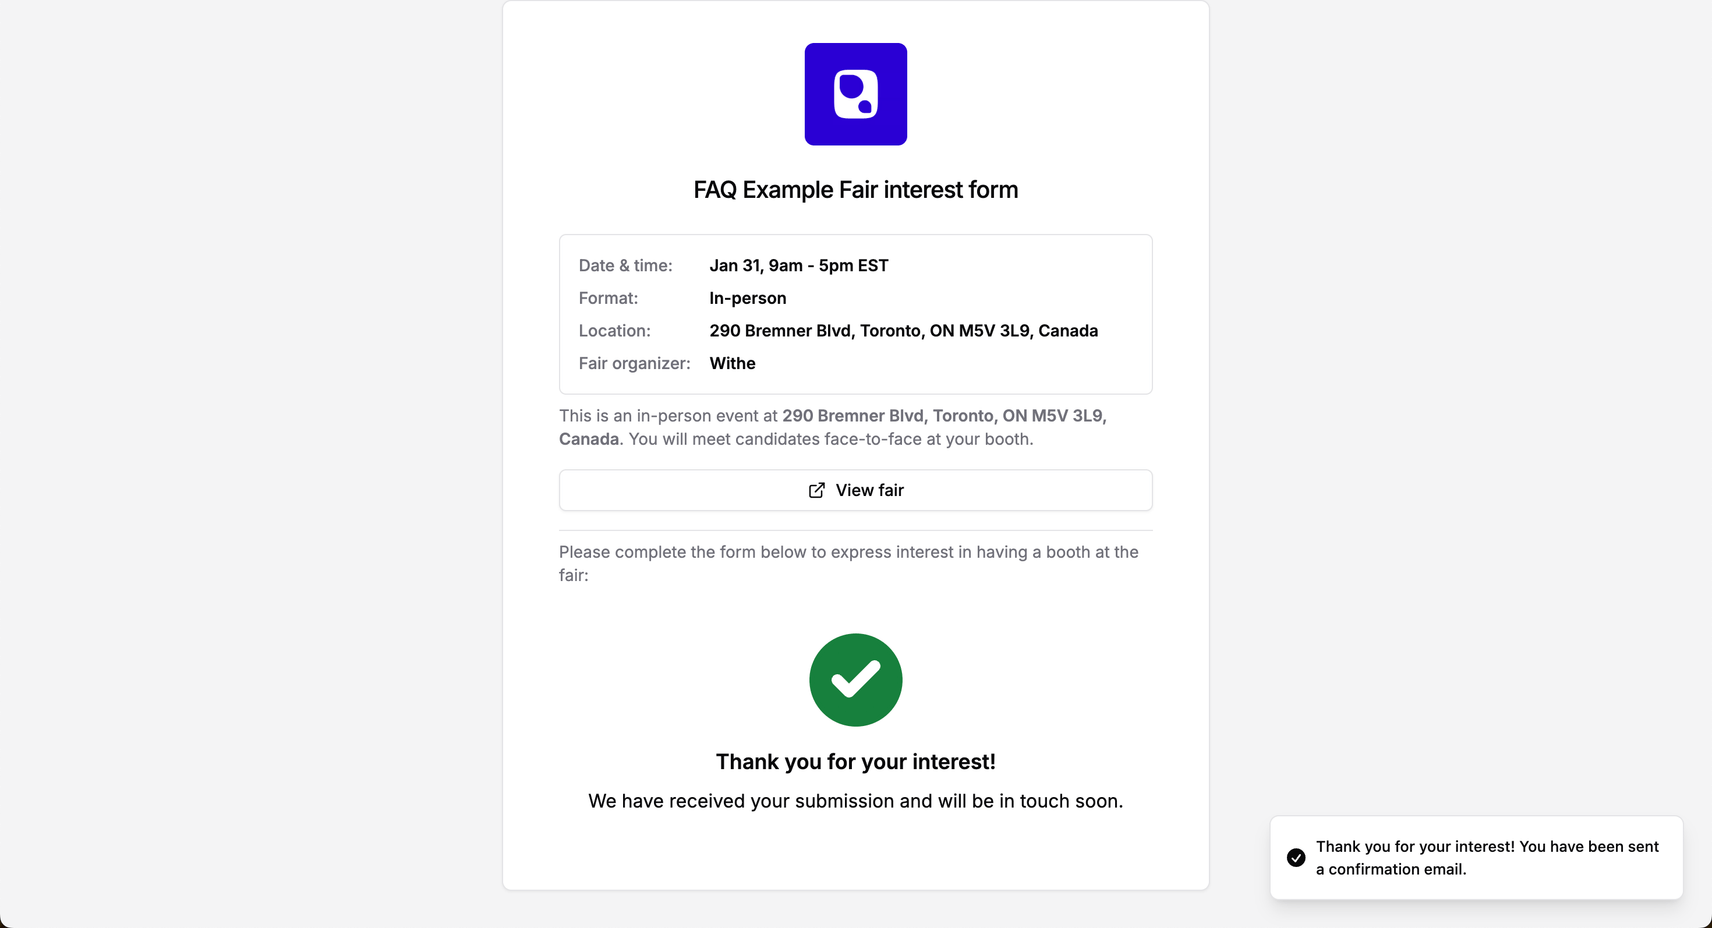Click the Format label

608,298
